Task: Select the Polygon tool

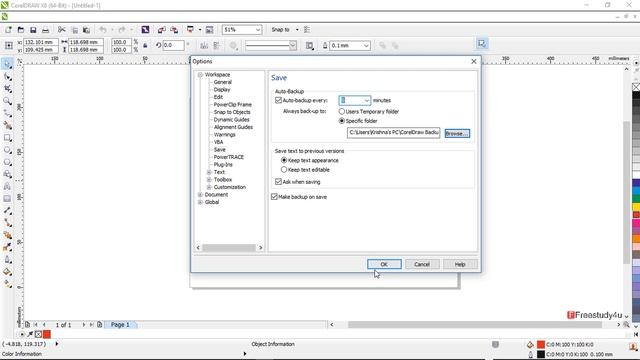Action: click(7, 162)
